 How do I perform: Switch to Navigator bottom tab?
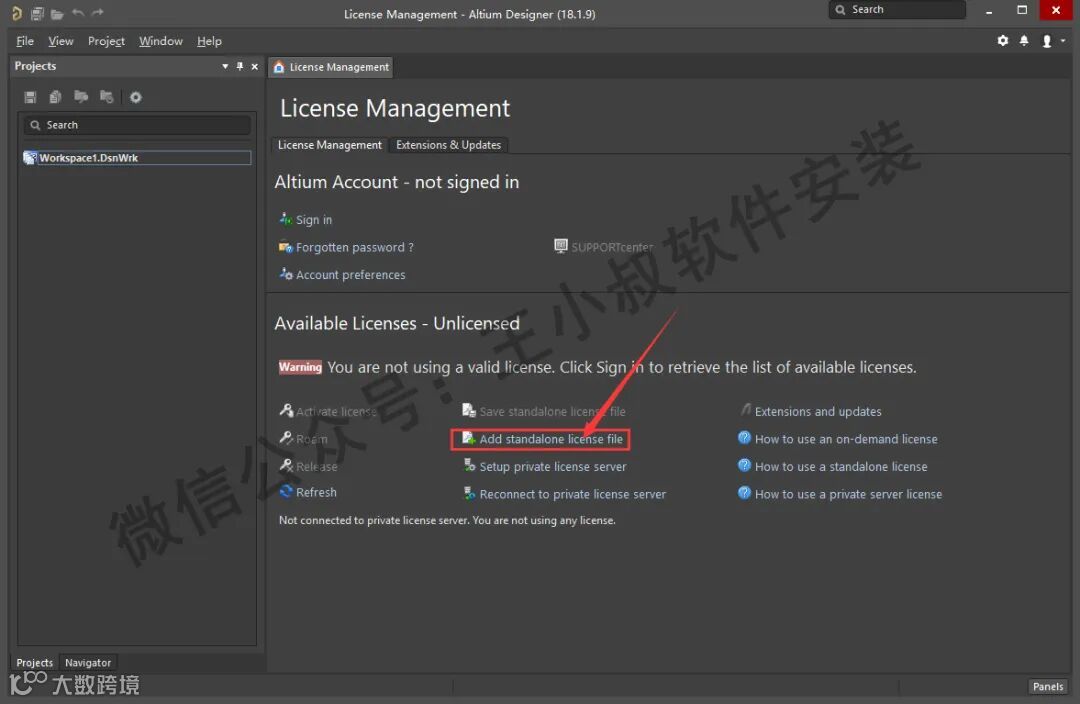coord(87,663)
